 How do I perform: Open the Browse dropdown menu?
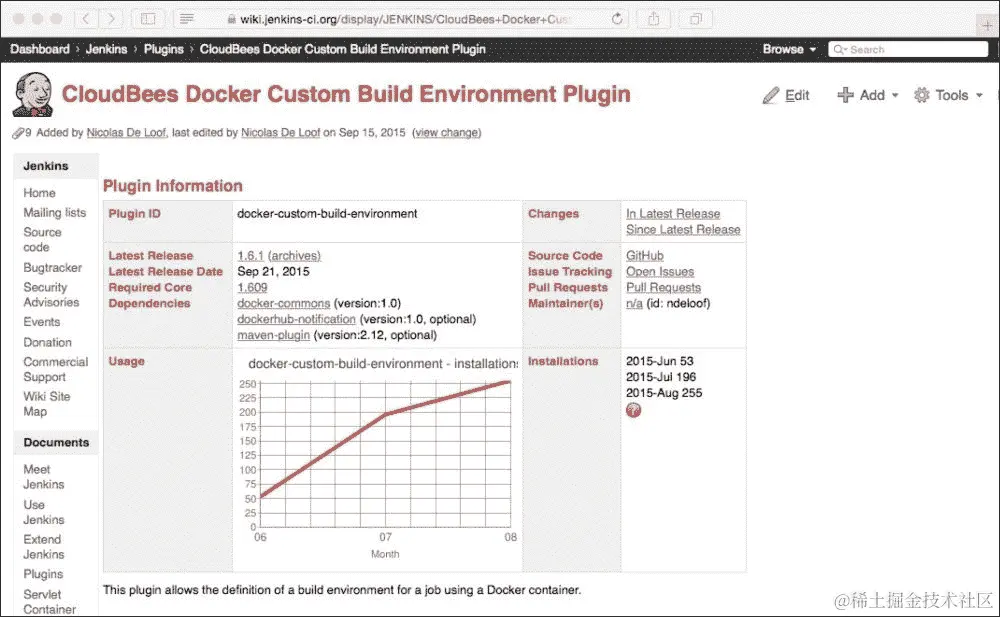[789, 49]
